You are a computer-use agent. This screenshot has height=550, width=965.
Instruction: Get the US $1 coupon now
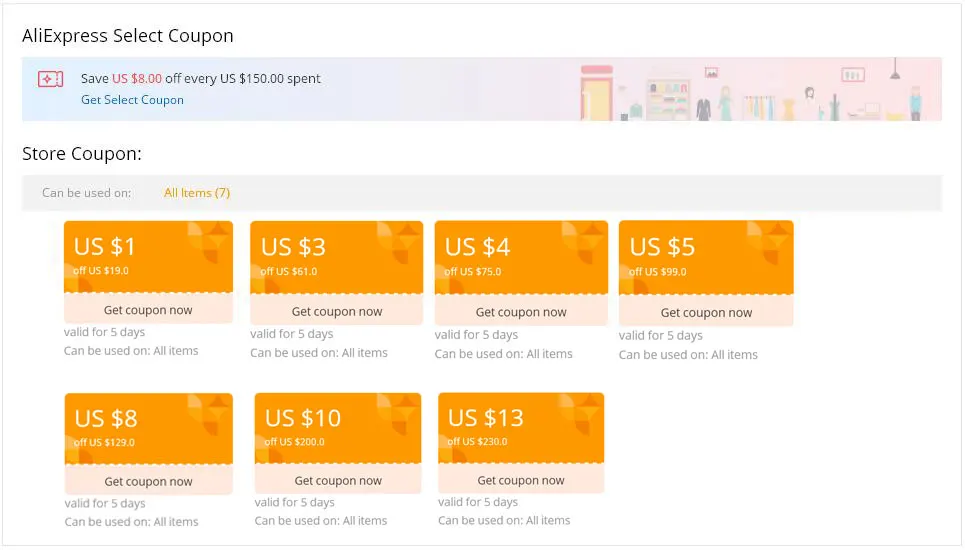(x=148, y=310)
